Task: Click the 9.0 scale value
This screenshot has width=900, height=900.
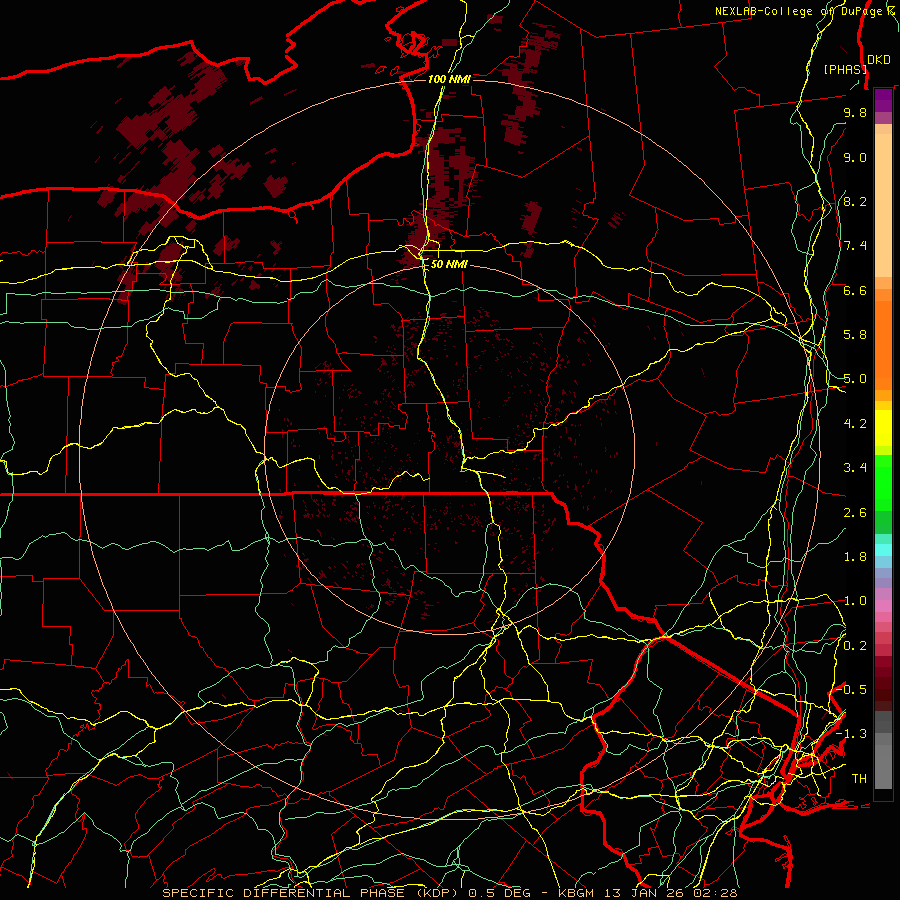Action: coord(855,157)
